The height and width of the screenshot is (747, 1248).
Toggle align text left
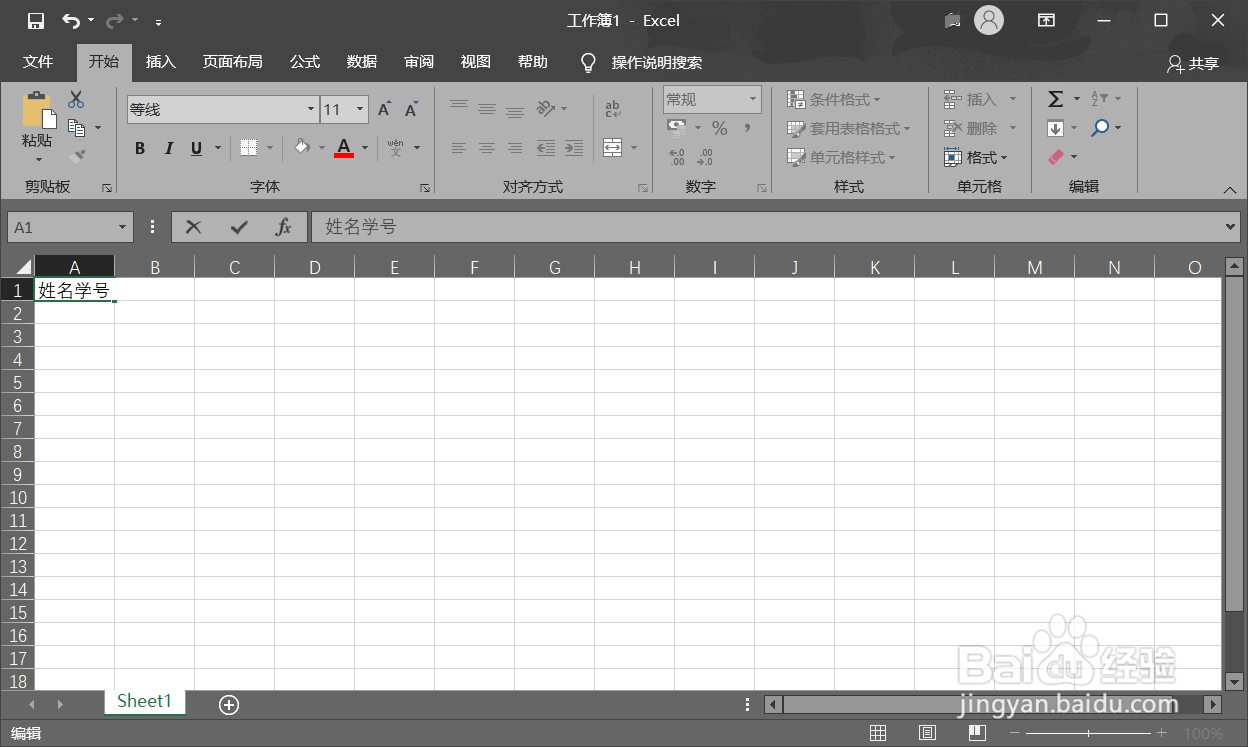(x=459, y=148)
